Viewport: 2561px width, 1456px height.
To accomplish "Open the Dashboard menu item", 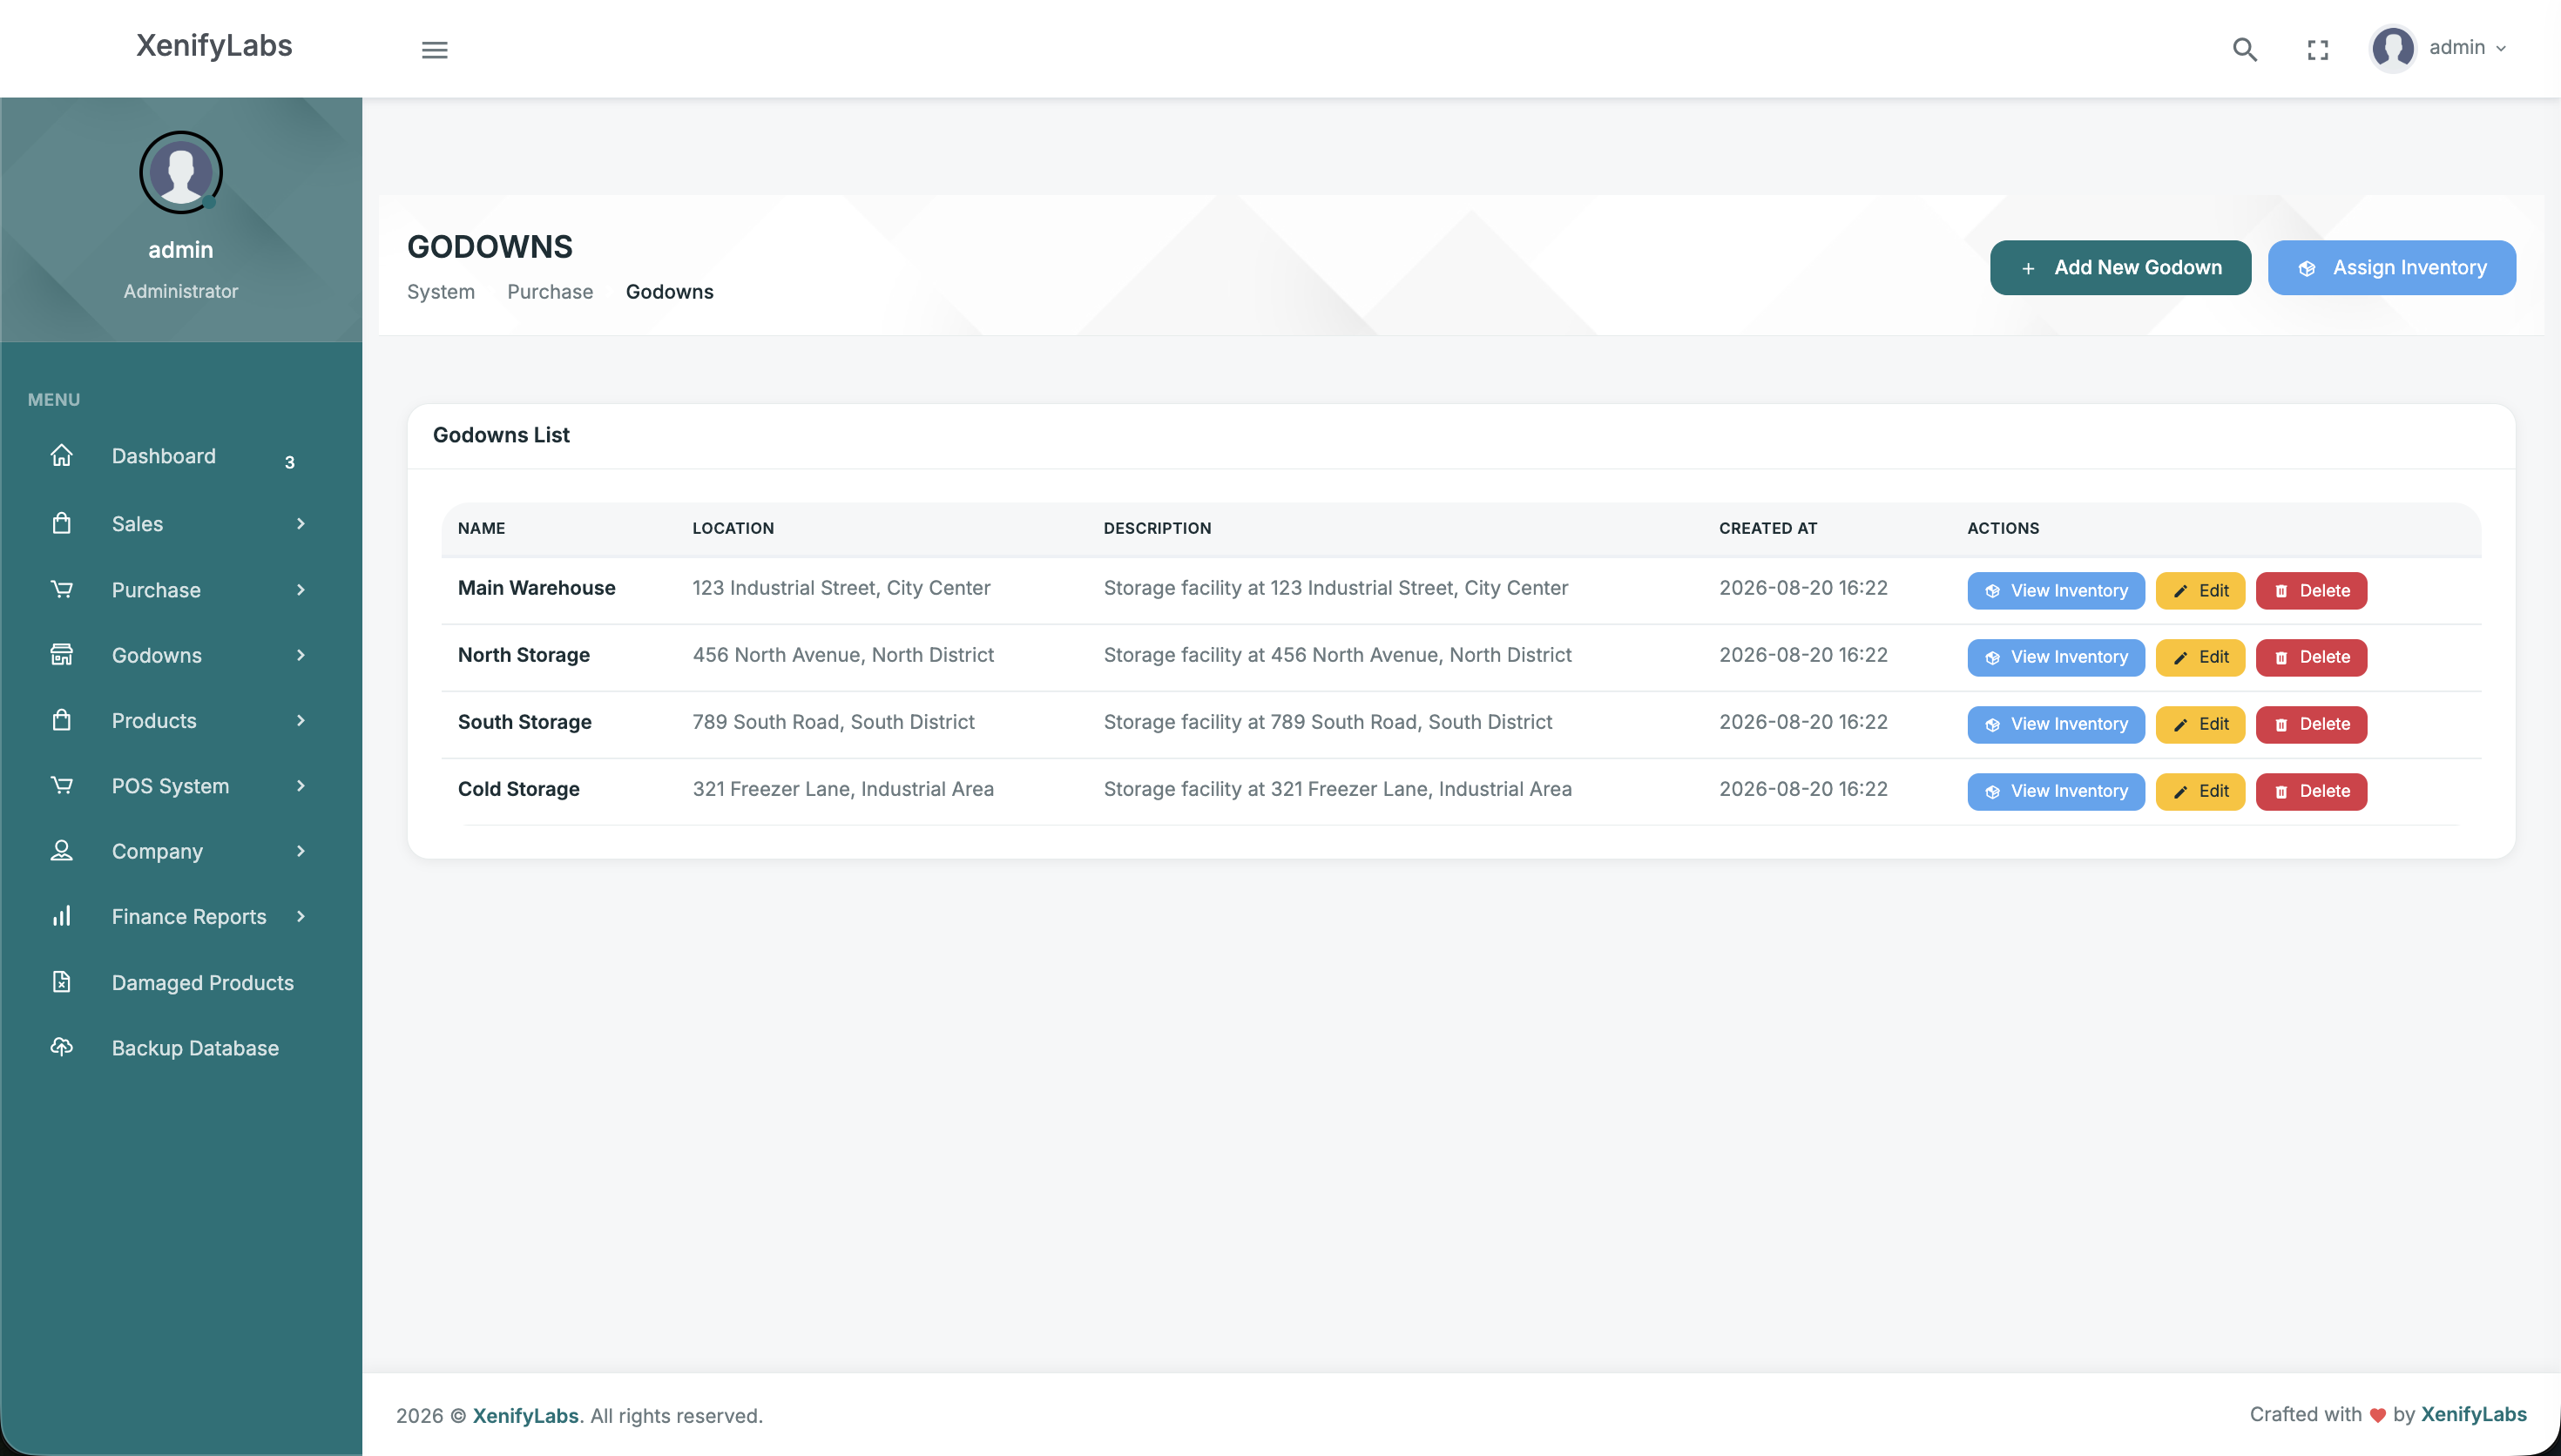I will click(181, 456).
